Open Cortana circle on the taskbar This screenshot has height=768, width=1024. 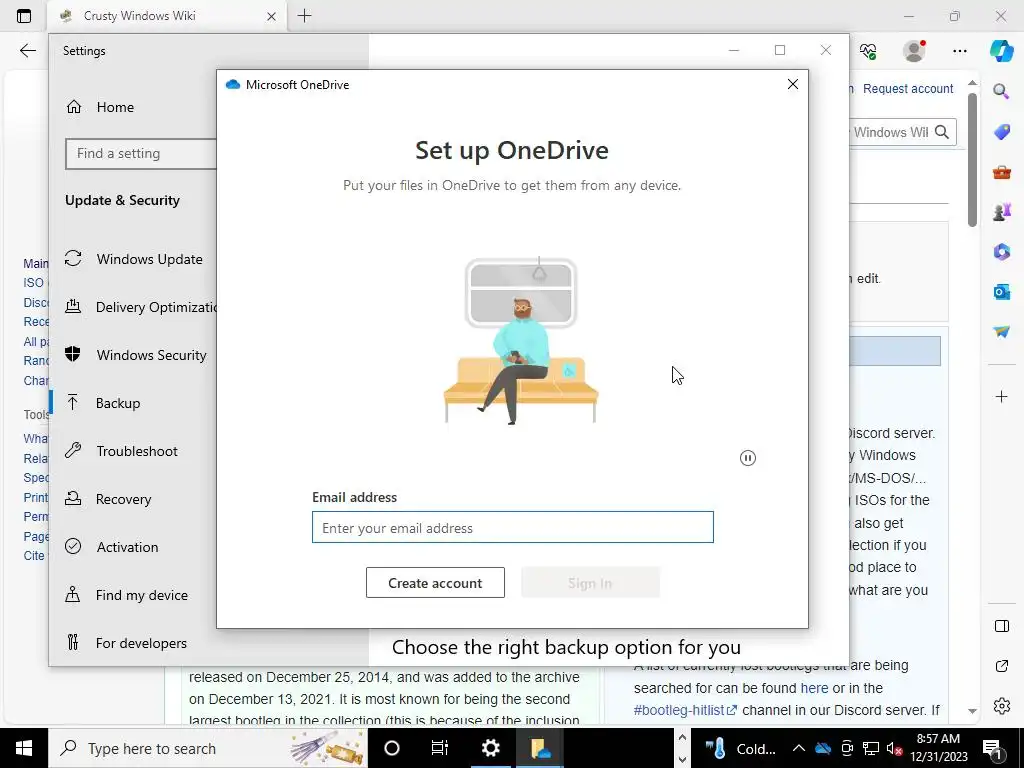coord(392,748)
